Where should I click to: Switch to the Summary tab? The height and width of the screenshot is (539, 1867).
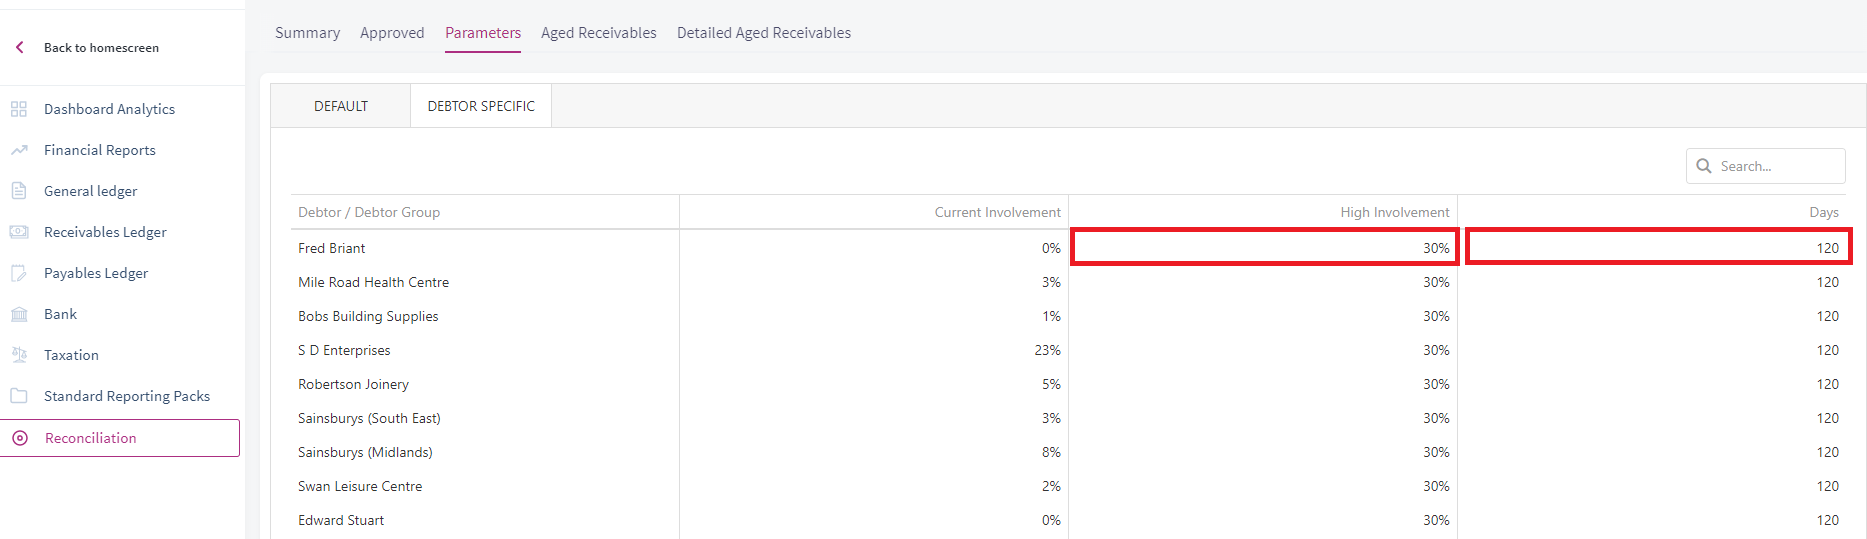point(307,33)
